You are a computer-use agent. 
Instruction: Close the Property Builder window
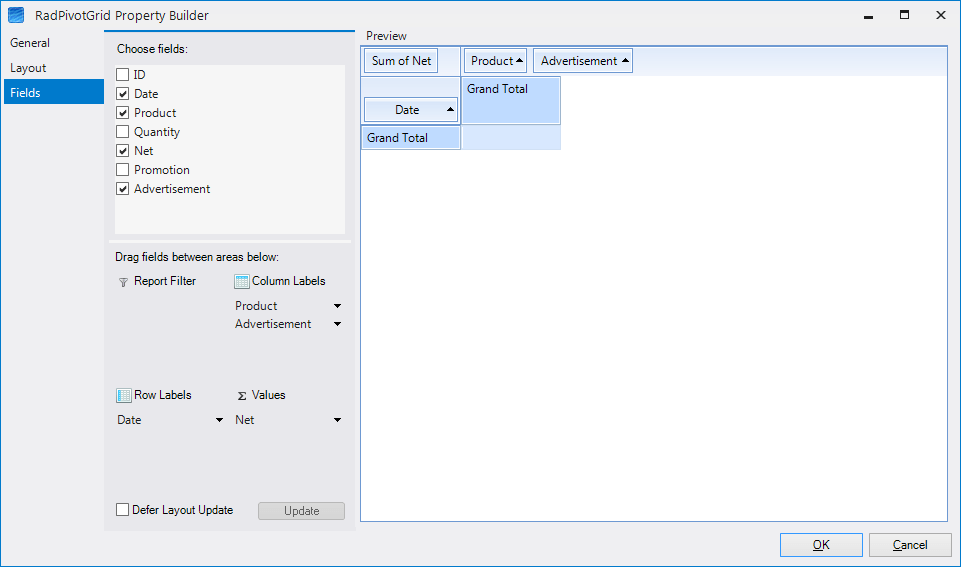[941, 15]
